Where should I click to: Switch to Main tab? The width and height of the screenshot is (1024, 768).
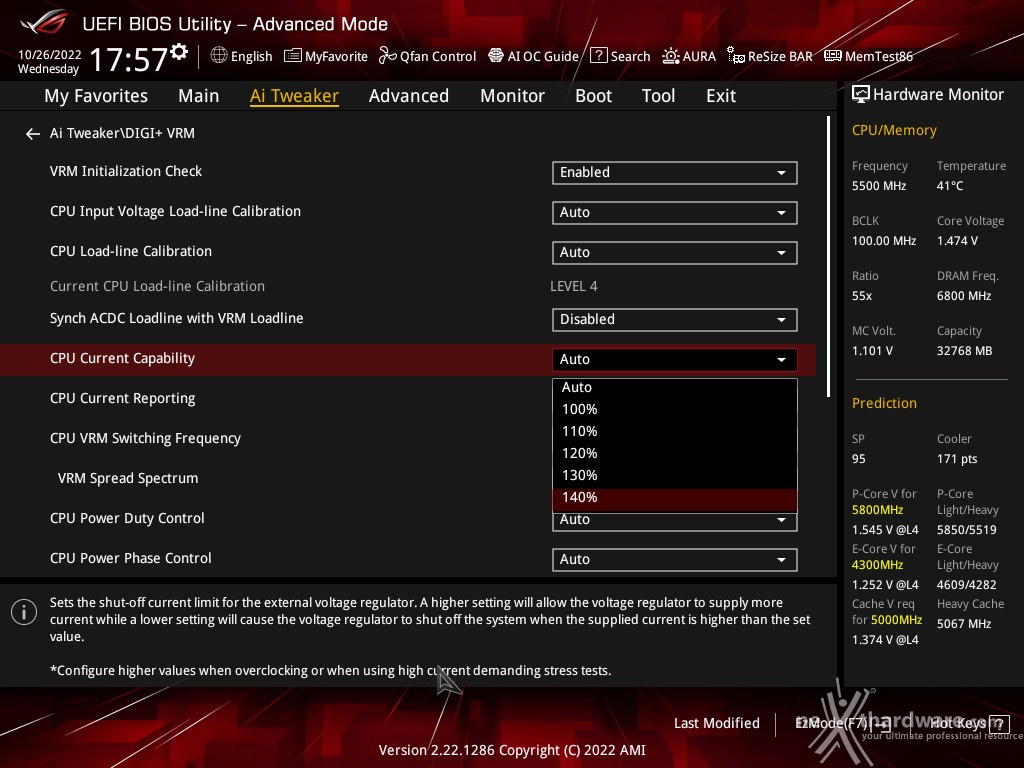pyautogui.click(x=199, y=96)
